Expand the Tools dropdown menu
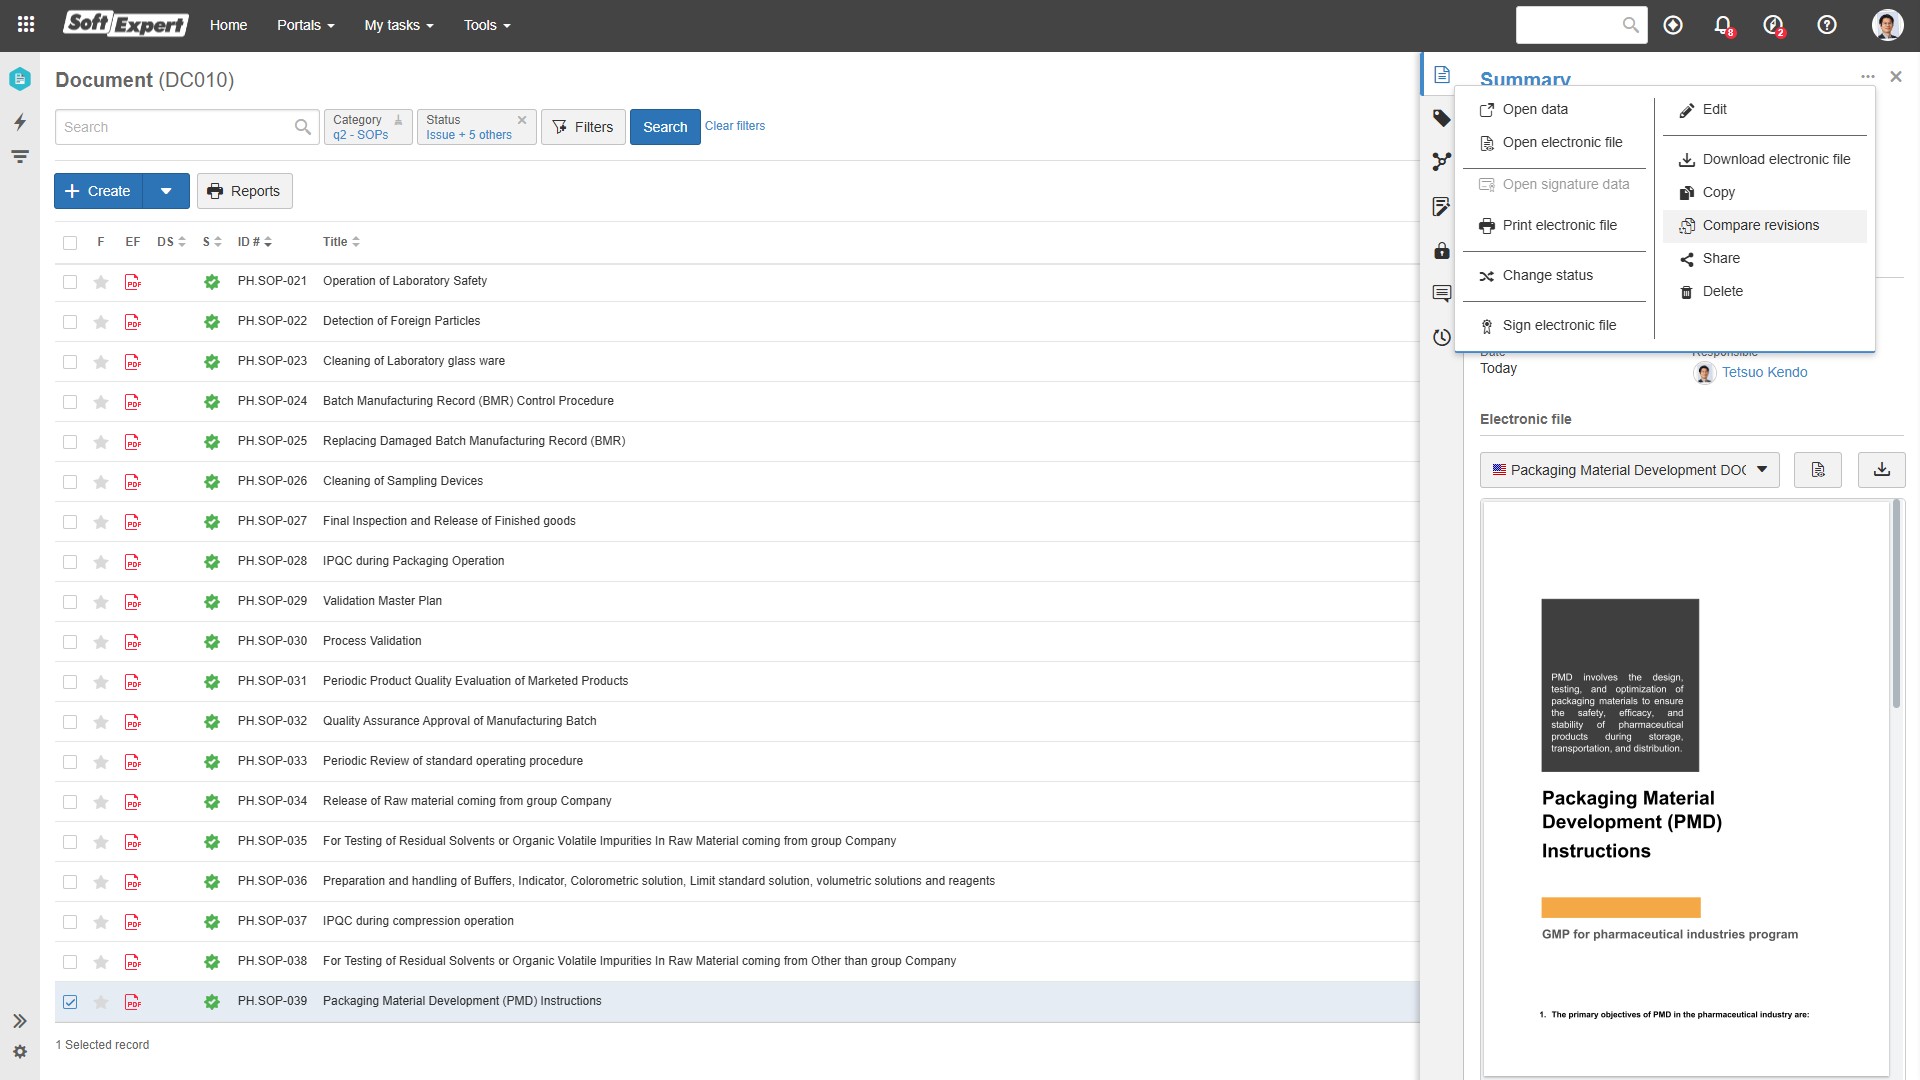 click(487, 25)
